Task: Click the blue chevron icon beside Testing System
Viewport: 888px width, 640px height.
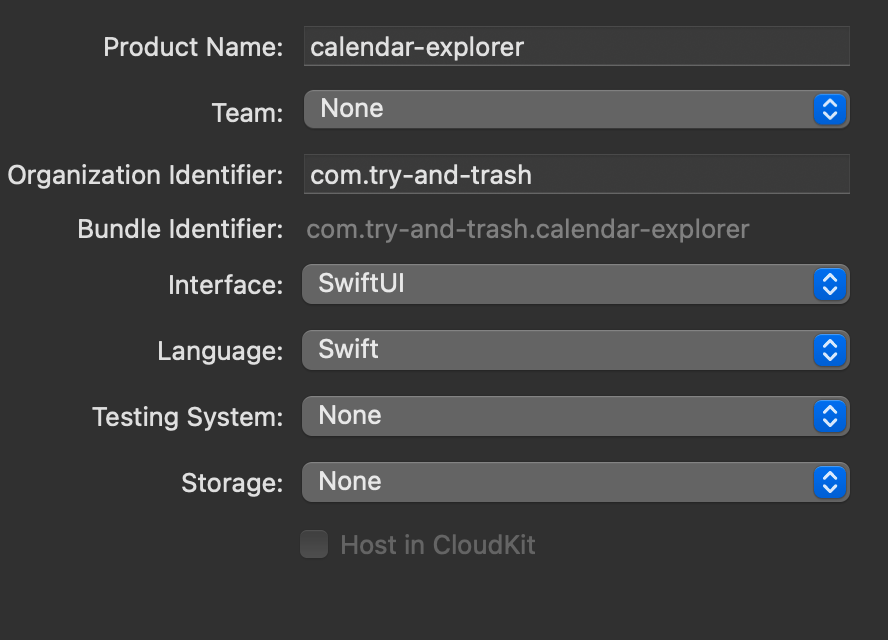Action: pyautogui.click(x=830, y=416)
